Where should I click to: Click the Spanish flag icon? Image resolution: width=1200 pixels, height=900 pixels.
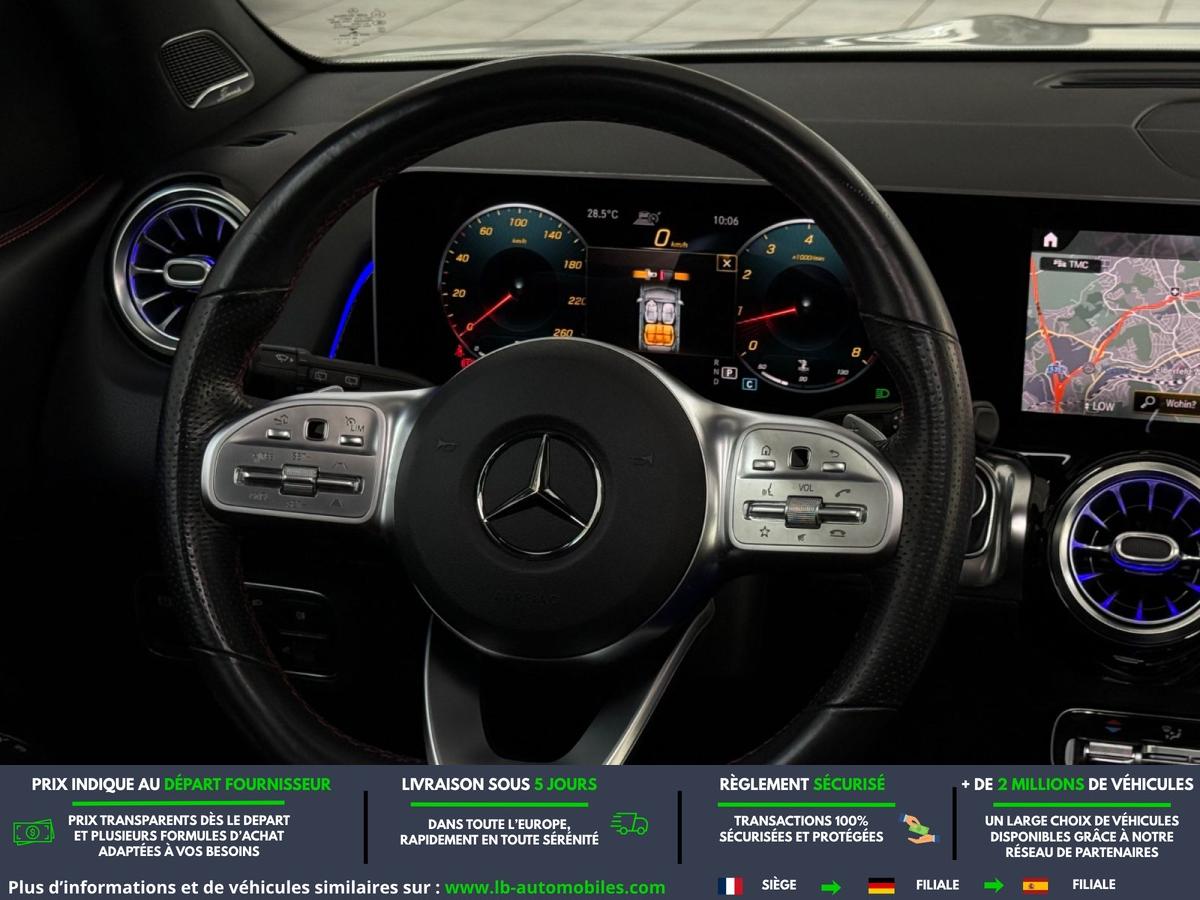(1035, 885)
